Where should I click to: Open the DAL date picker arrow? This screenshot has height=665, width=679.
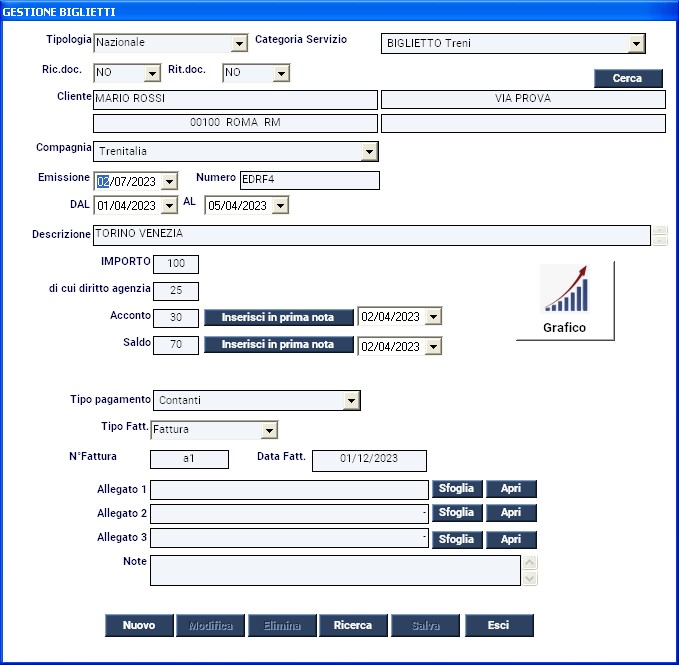pyautogui.click(x=169, y=206)
